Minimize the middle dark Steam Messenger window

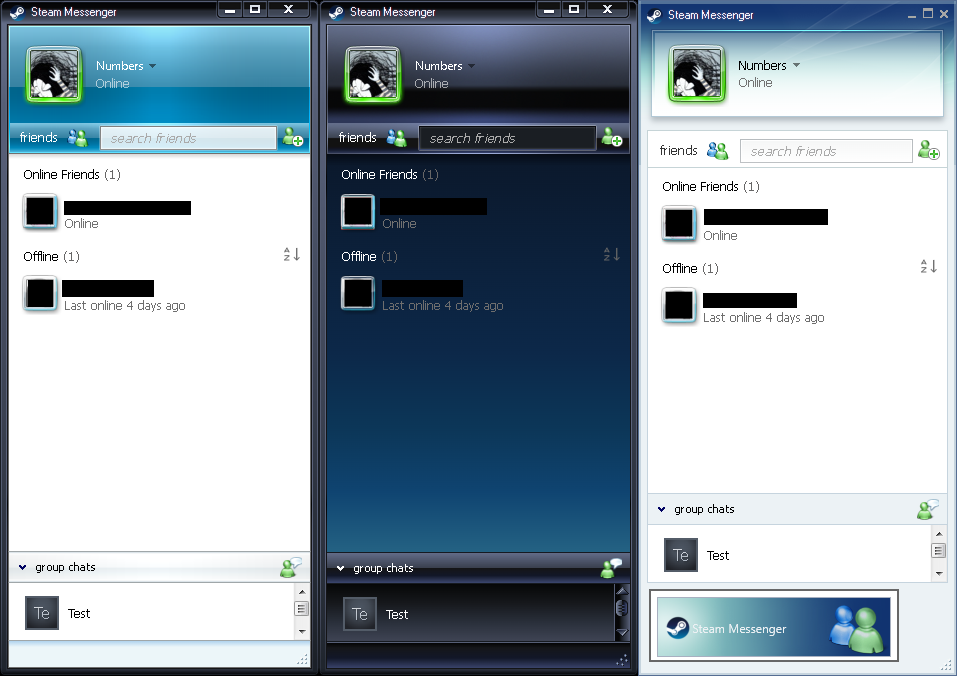(x=549, y=9)
